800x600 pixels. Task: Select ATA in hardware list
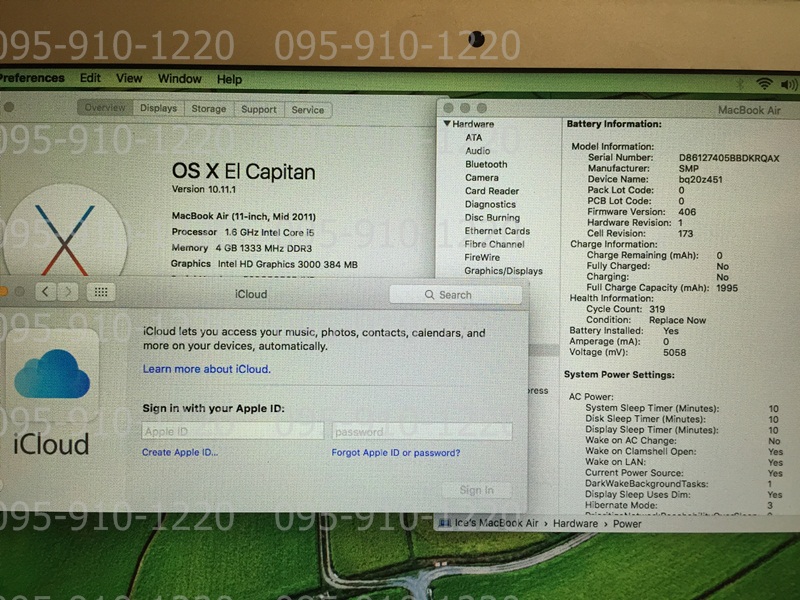click(473, 137)
